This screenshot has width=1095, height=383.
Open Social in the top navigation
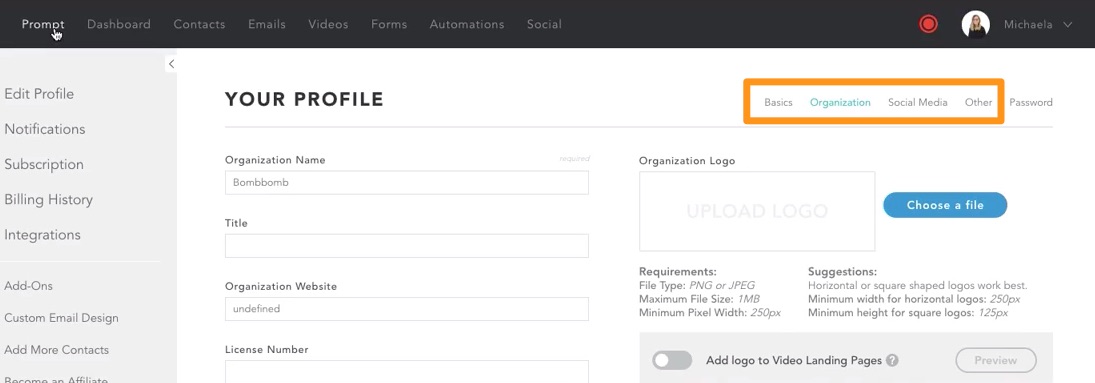(x=544, y=24)
